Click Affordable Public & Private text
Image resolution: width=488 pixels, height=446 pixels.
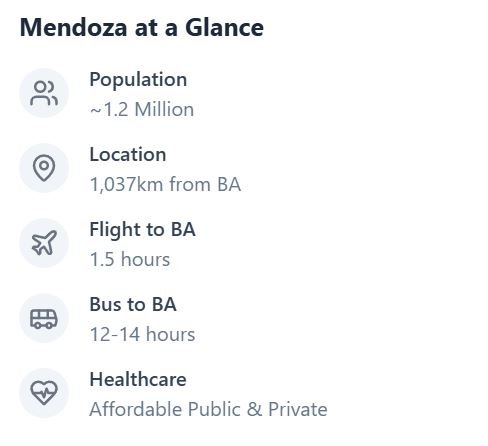(x=208, y=409)
